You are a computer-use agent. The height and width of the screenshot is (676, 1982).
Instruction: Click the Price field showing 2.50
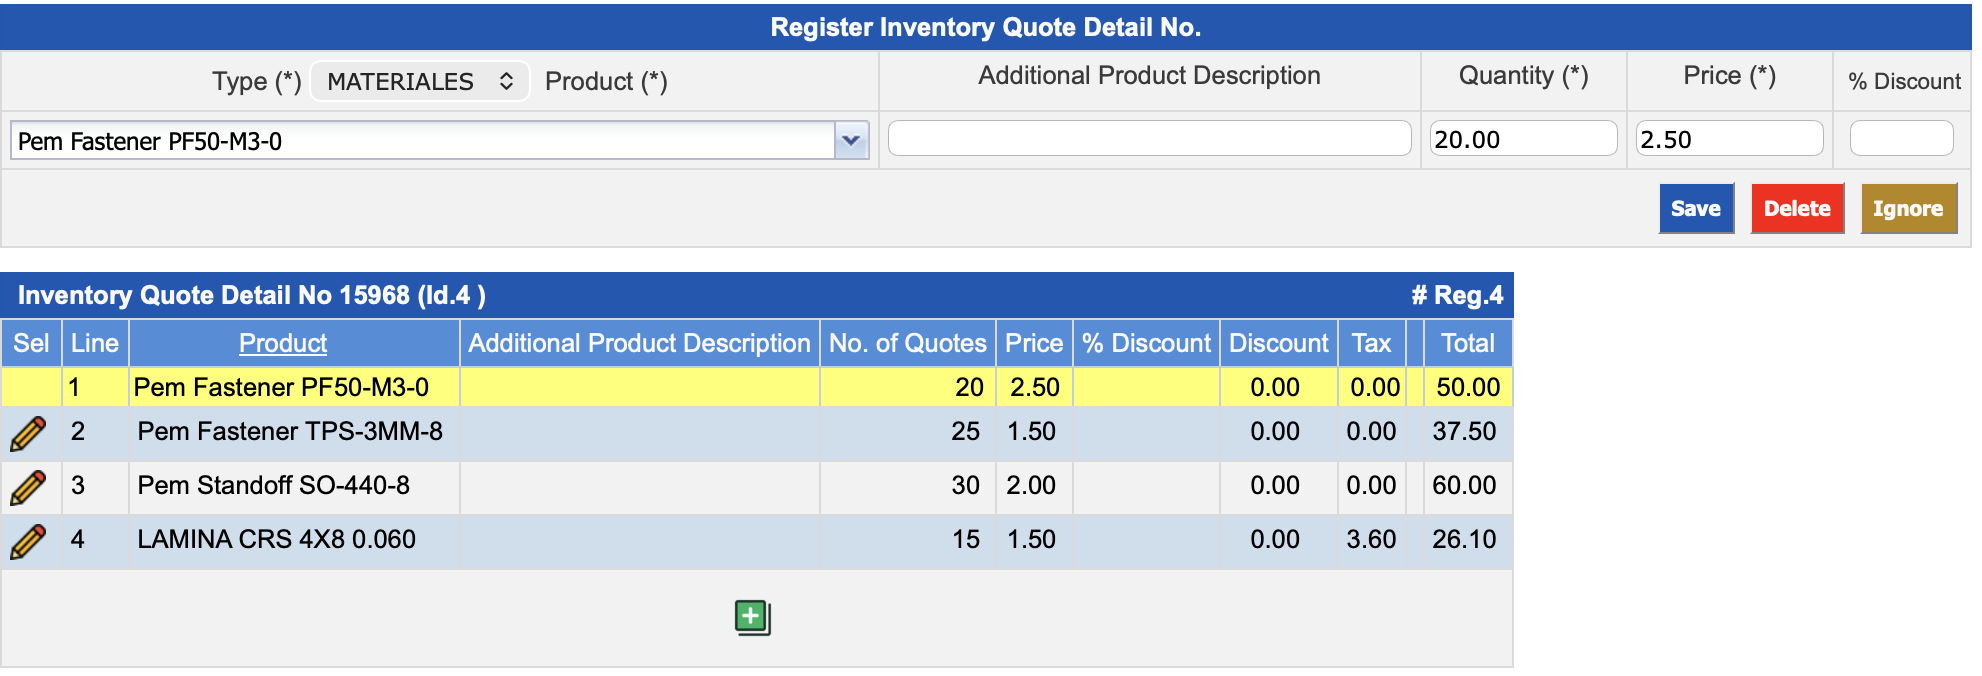point(1727,139)
